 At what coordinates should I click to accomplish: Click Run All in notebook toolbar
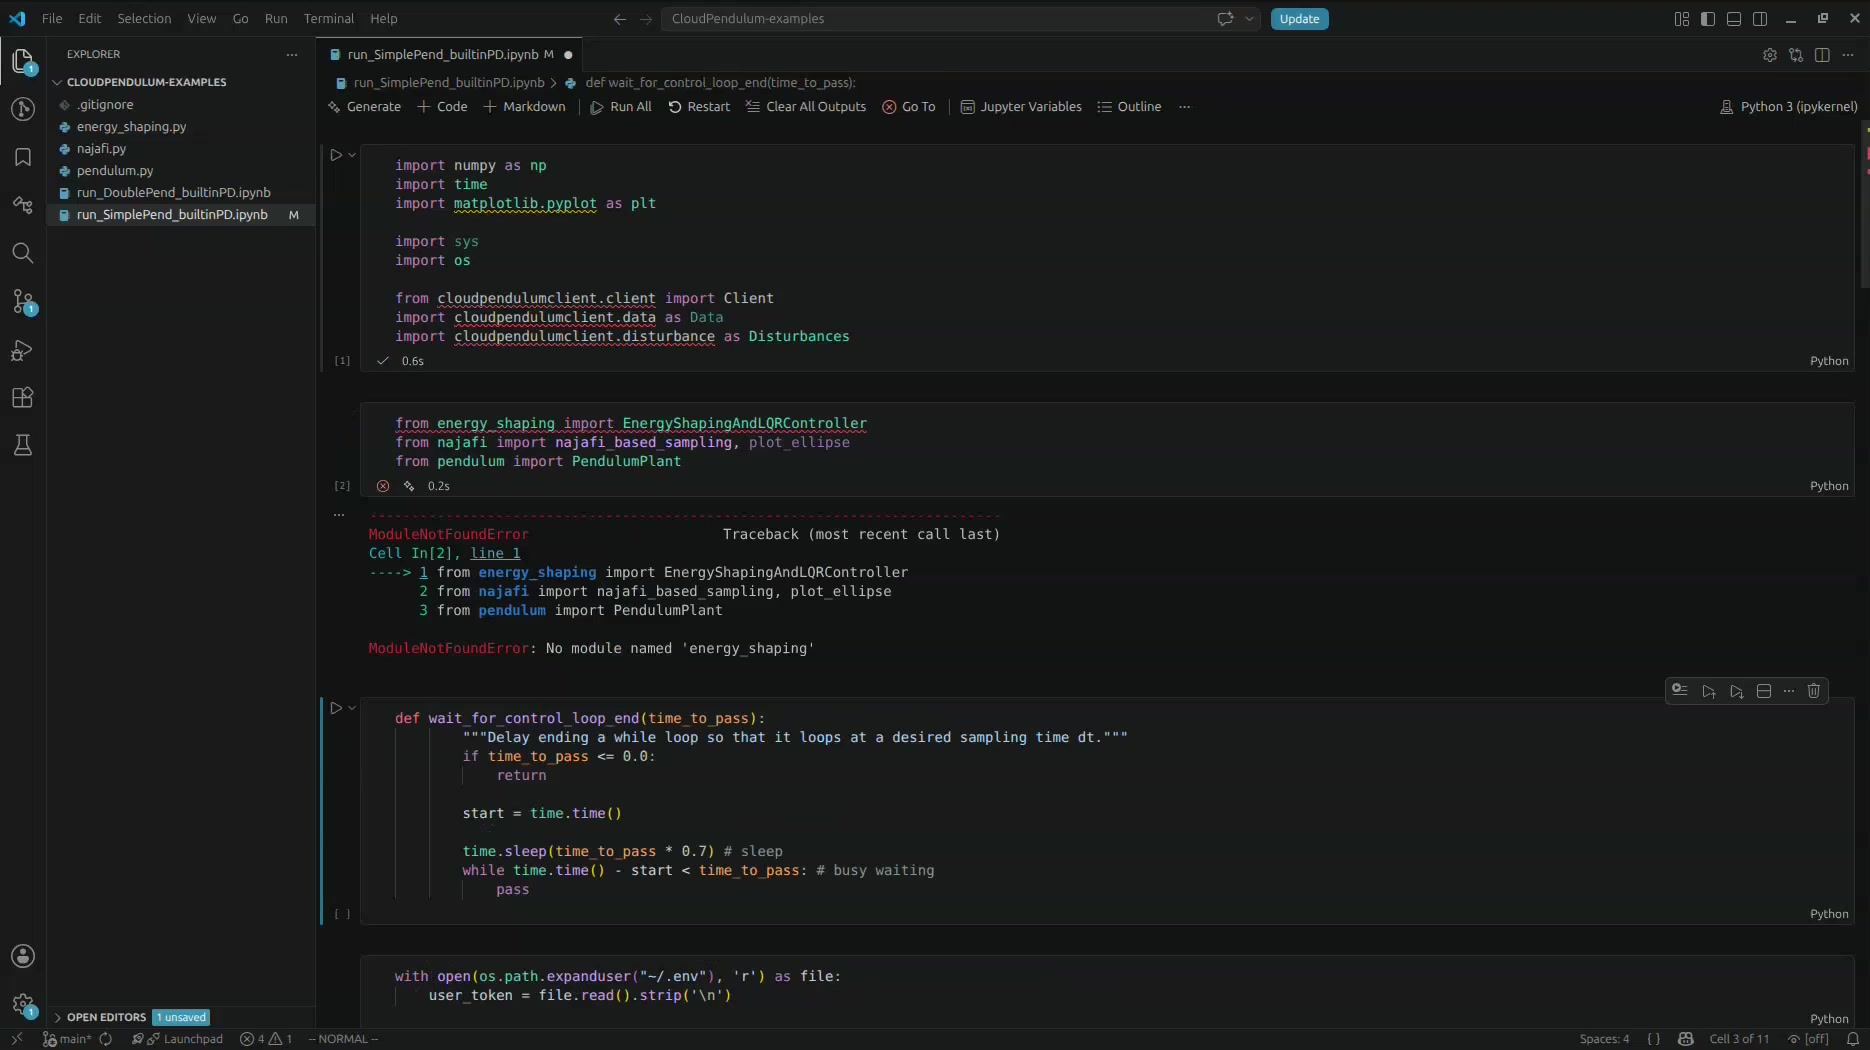pyautogui.click(x=621, y=107)
